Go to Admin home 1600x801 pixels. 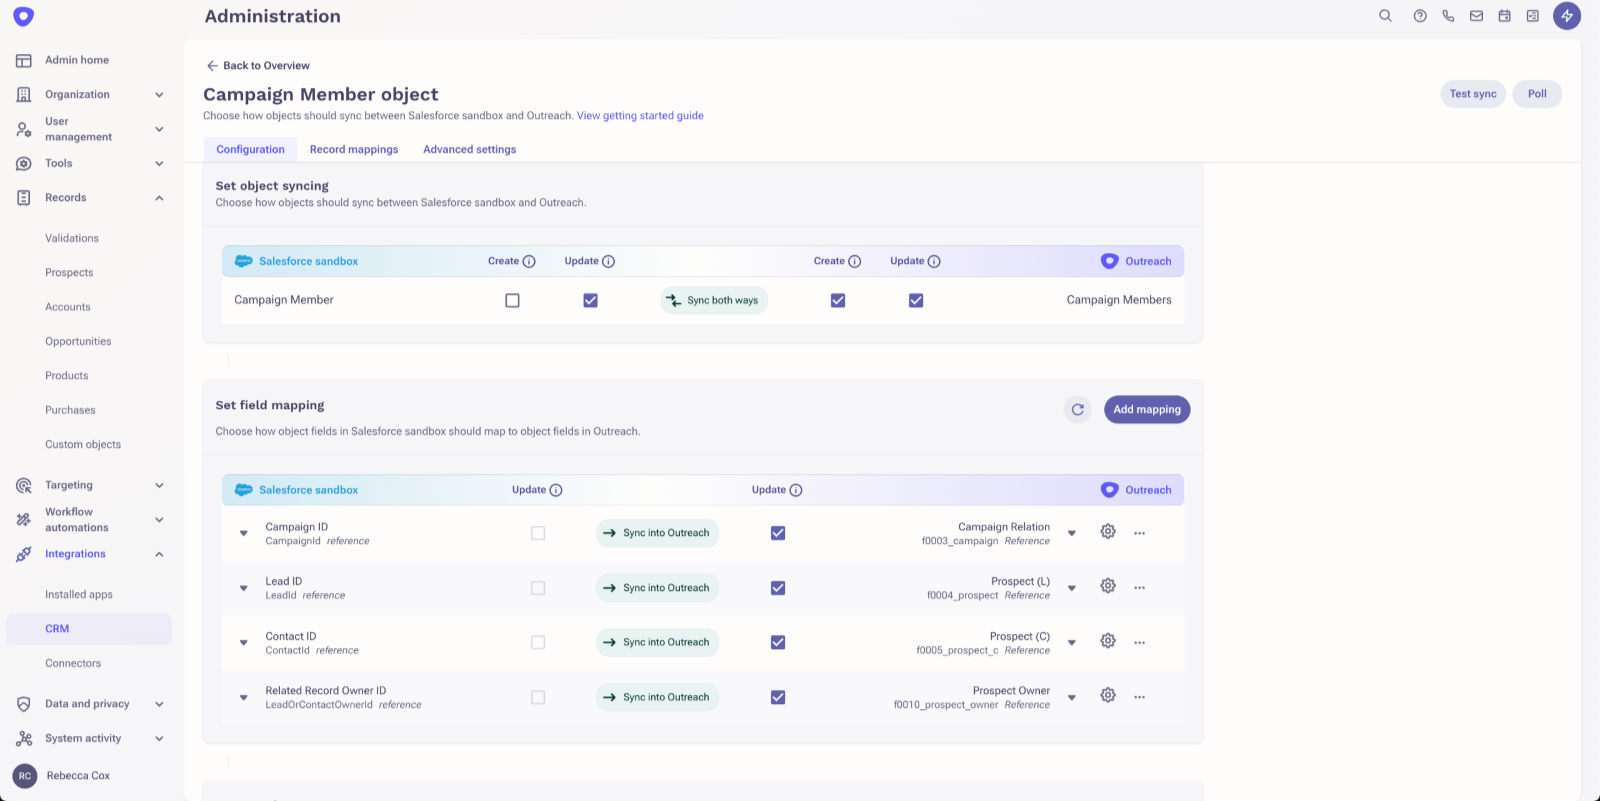(77, 60)
